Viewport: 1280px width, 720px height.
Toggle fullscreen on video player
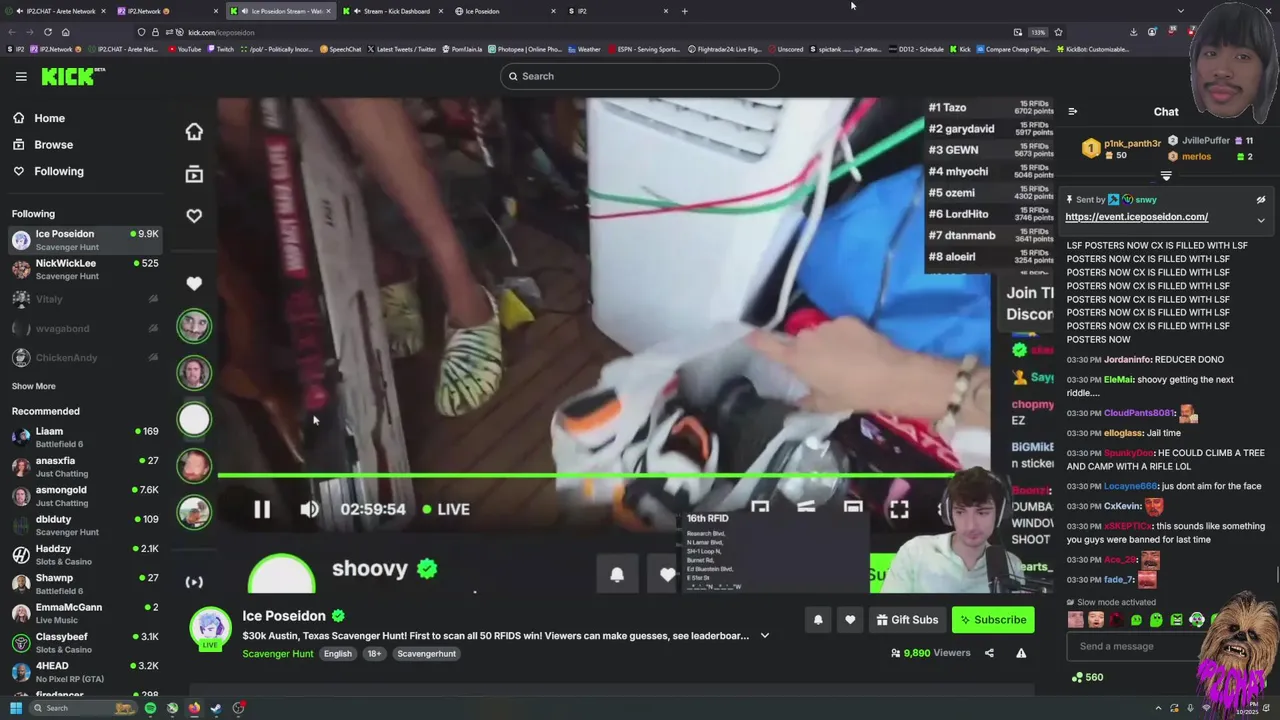pyautogui.click(x=899, y=509)
